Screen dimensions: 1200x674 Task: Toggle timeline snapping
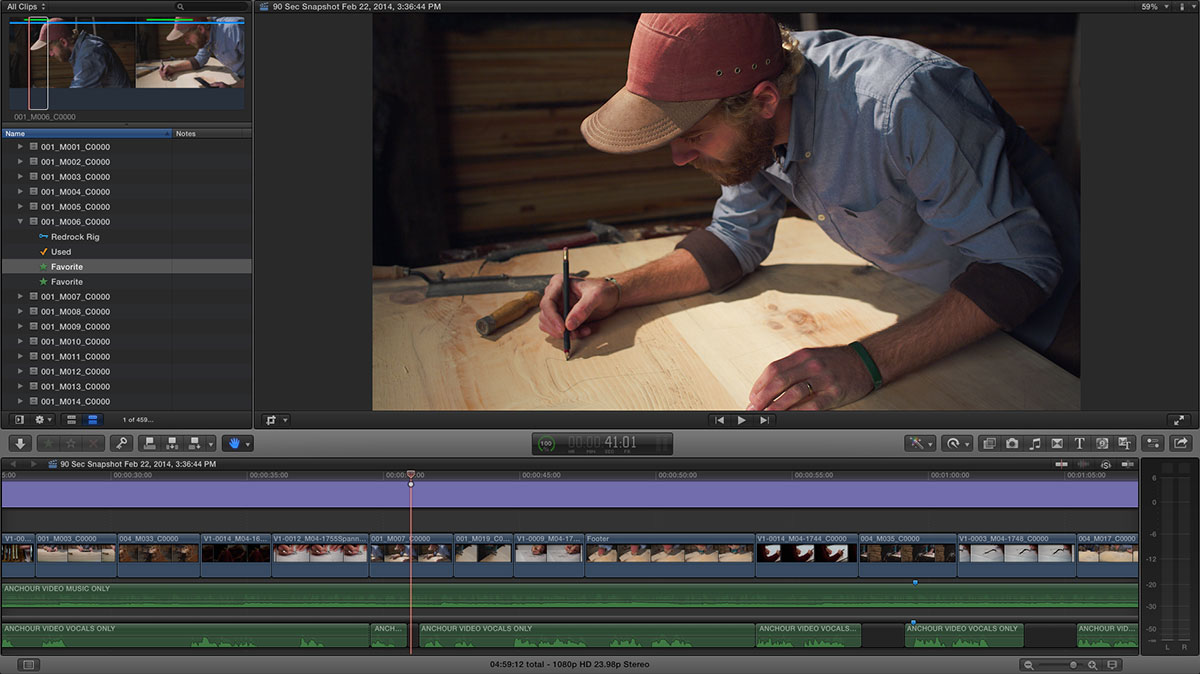(1128, 464)
